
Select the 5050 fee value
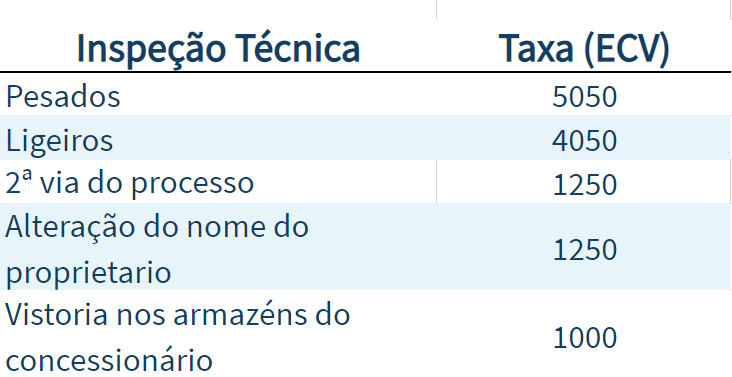click(584, 97)
